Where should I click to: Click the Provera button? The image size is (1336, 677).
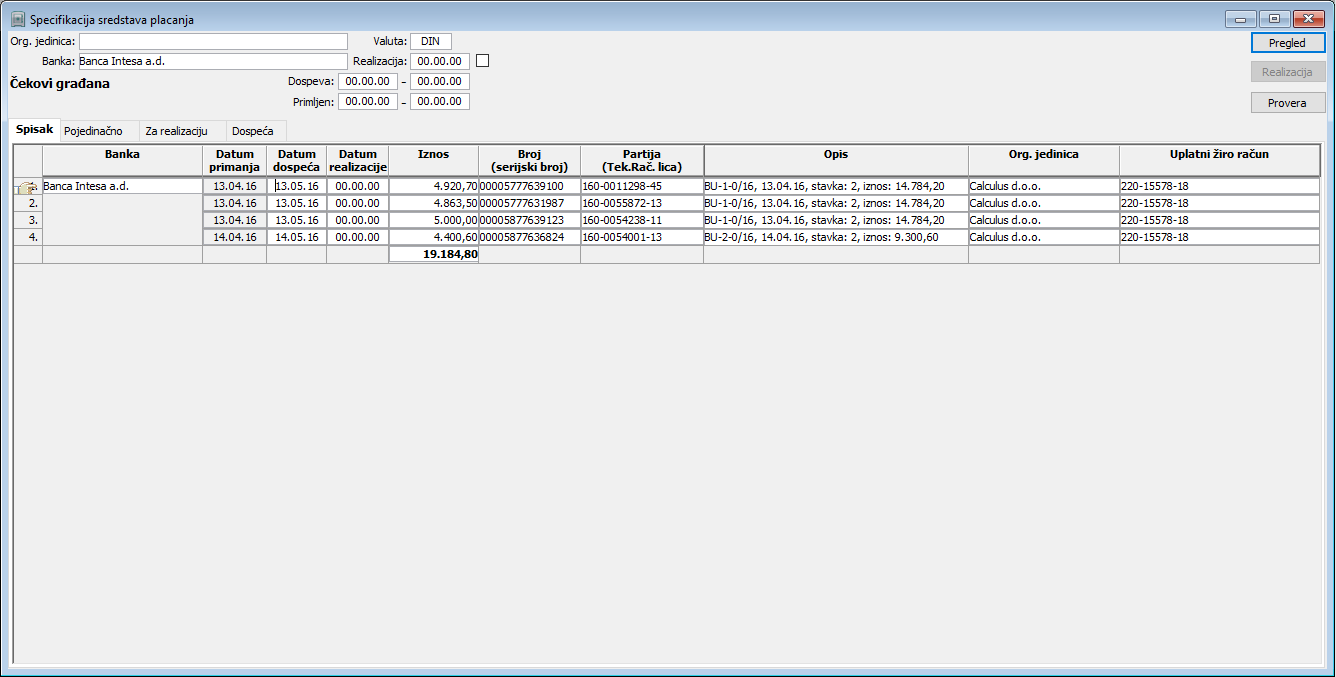pyautogui.click(x=1288, y=103)
